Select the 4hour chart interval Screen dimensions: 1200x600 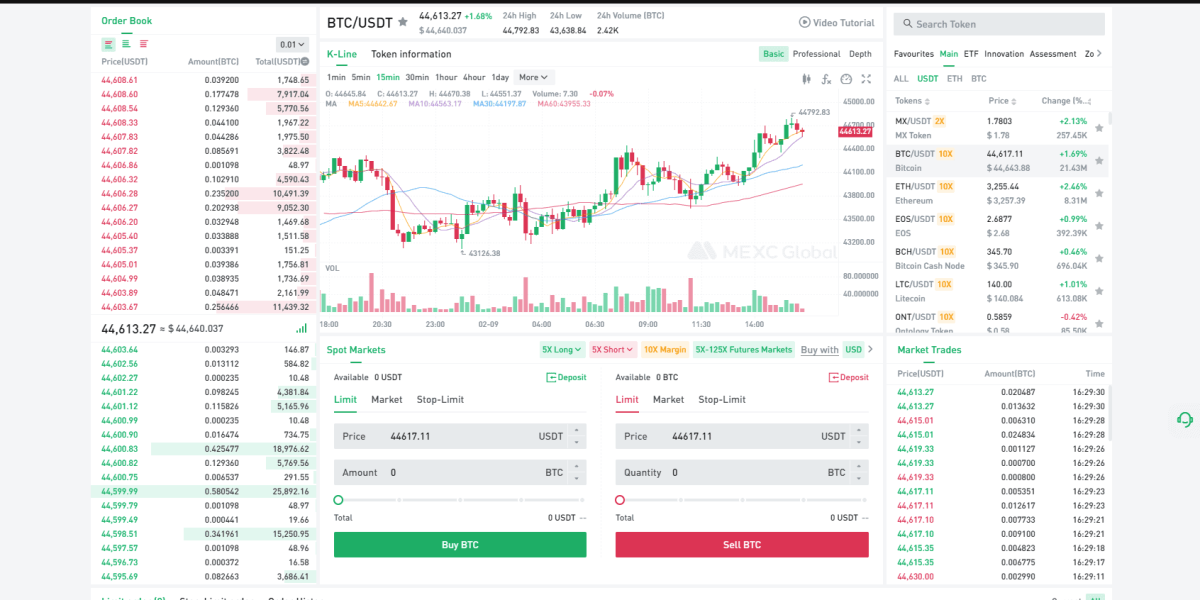(474, 77)
